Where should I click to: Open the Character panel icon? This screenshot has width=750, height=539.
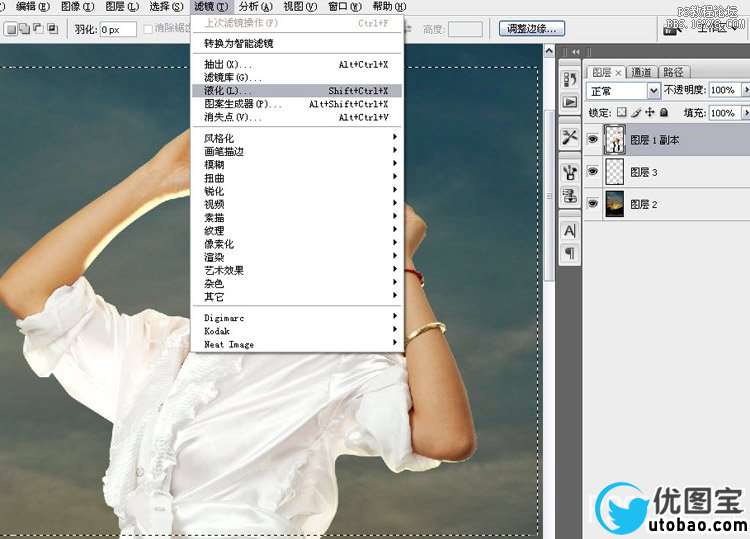click(570, 231)
